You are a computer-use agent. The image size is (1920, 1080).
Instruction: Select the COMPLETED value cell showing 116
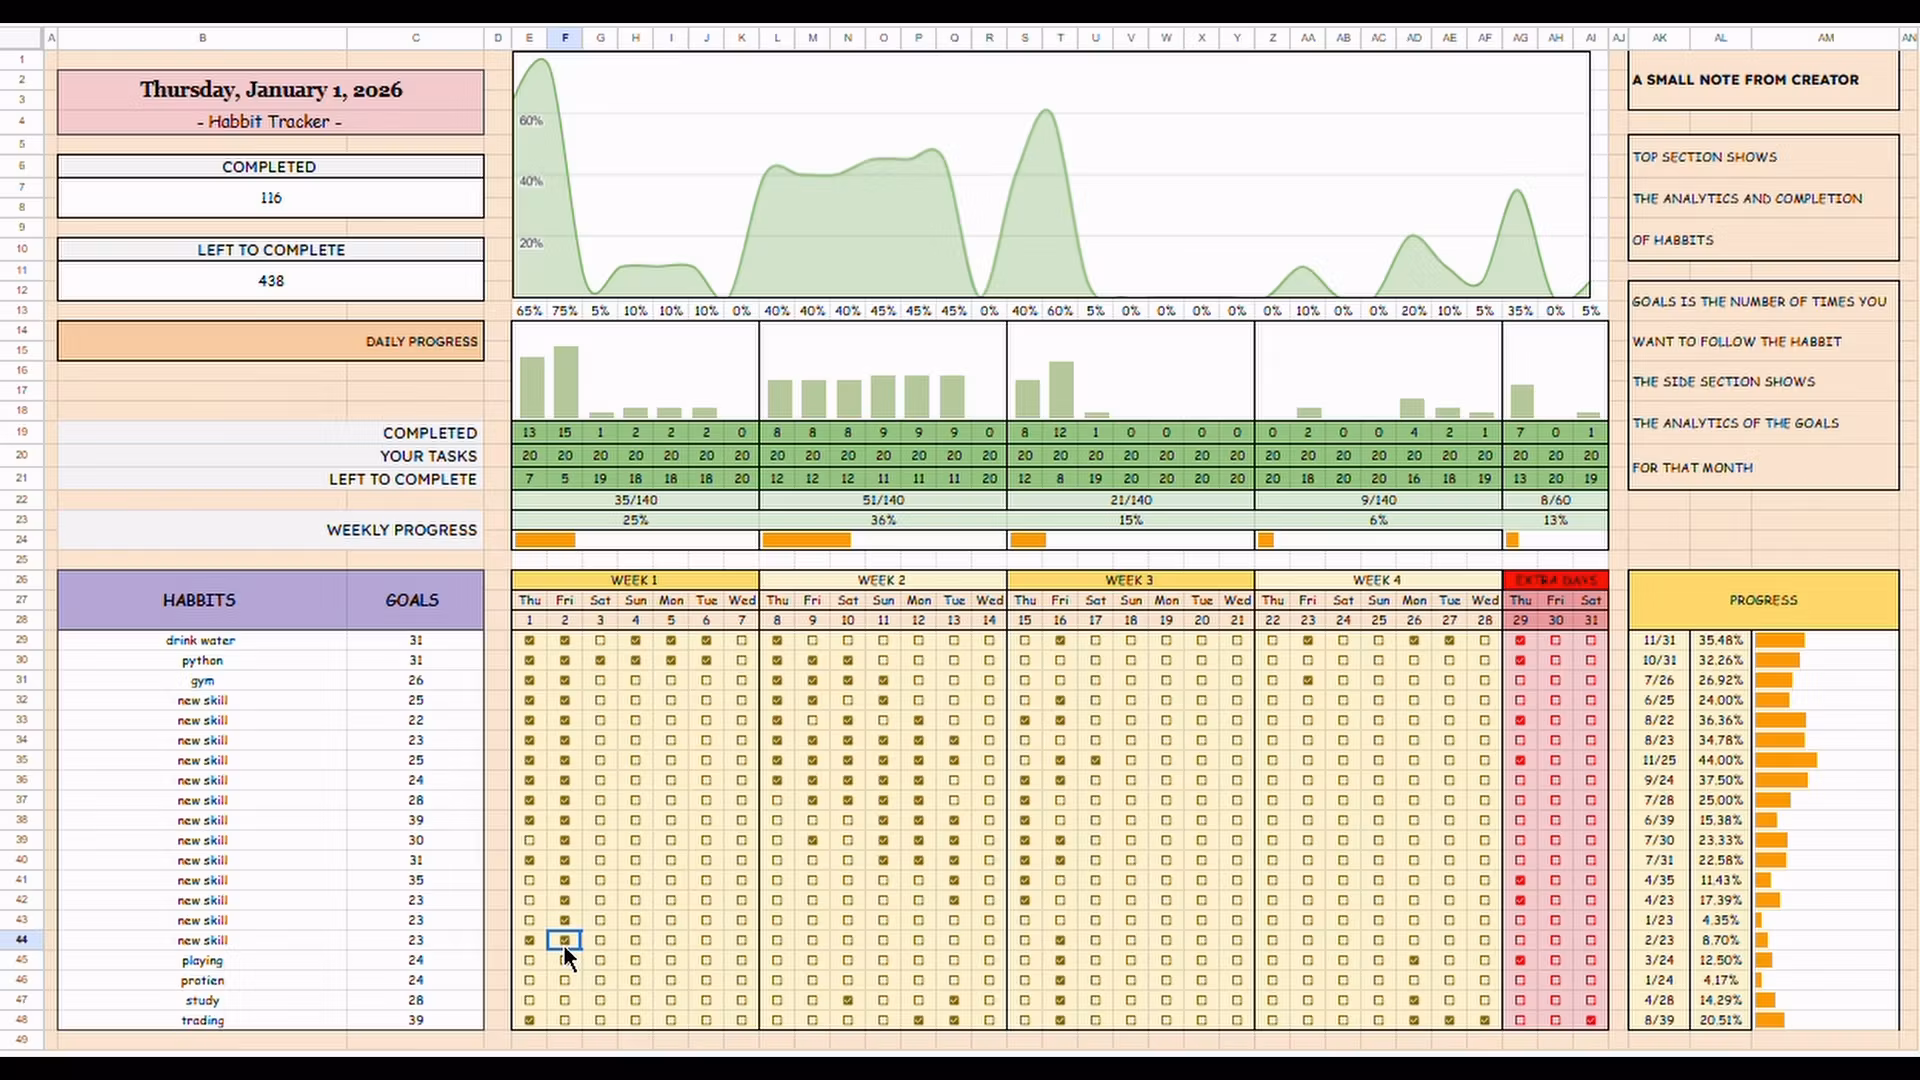click(x=271, y=198)
